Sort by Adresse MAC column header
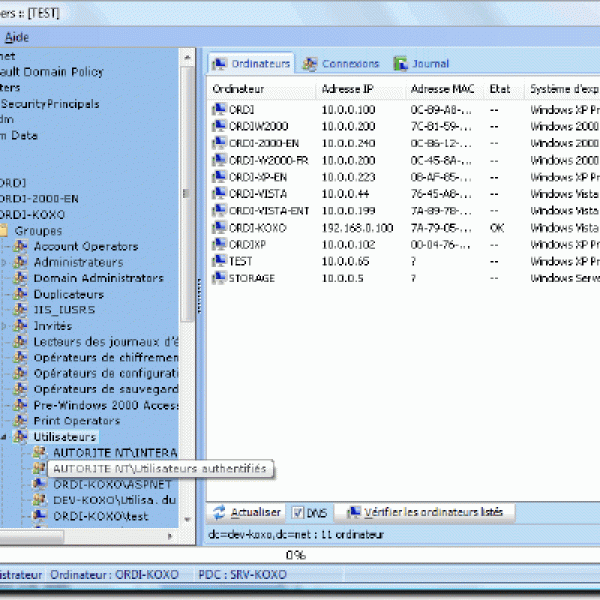 (445, 89)
